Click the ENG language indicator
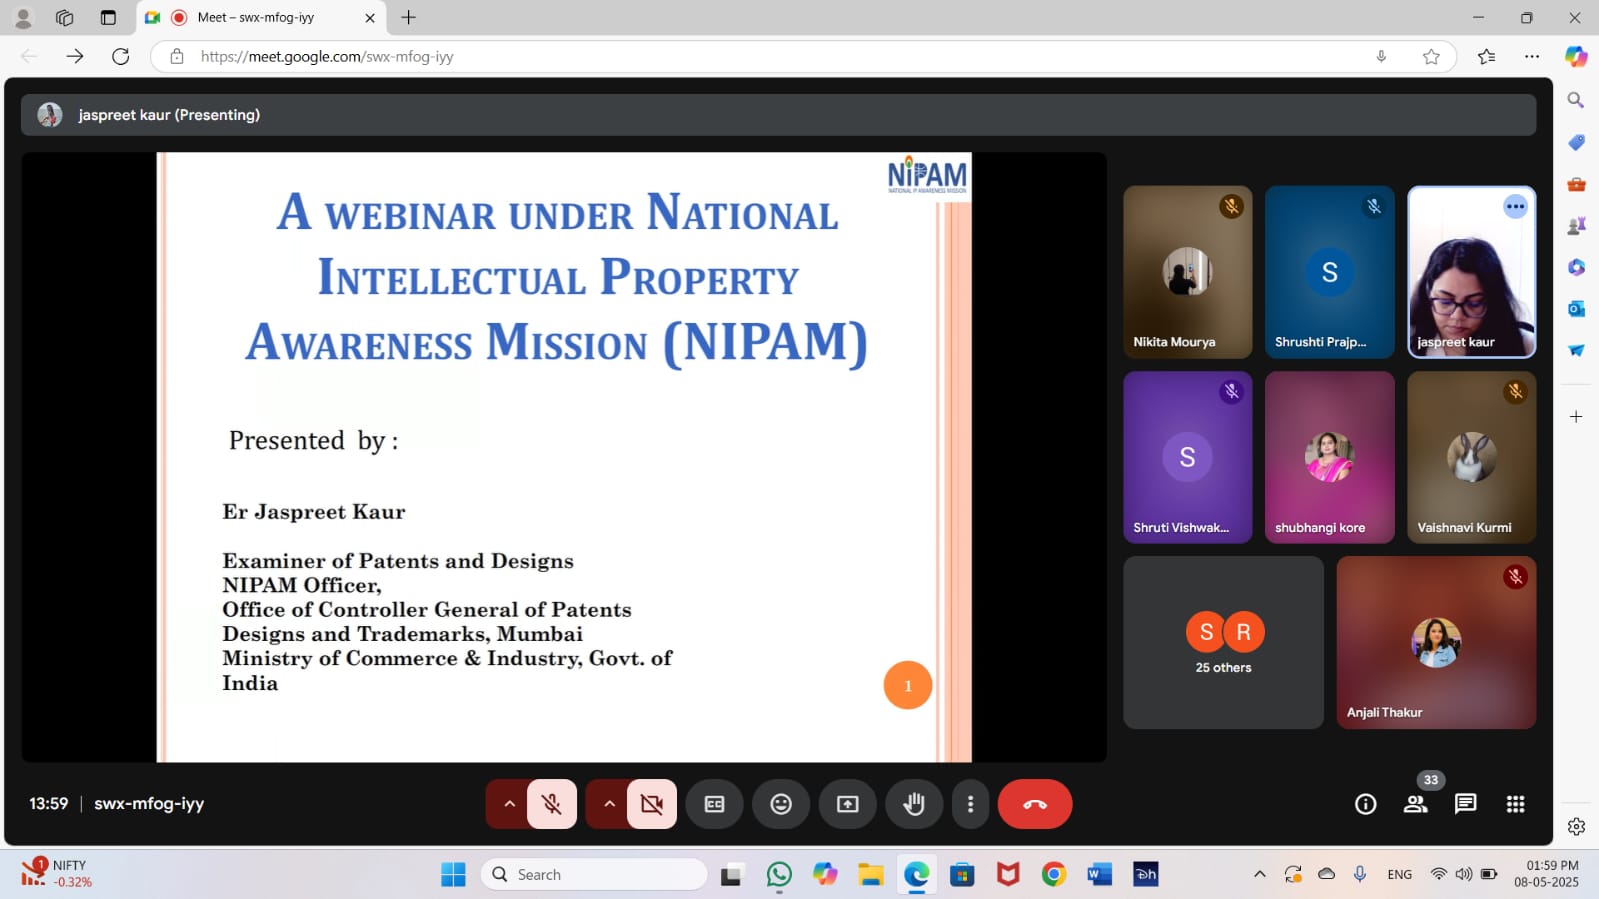 tap(1400, 874)
